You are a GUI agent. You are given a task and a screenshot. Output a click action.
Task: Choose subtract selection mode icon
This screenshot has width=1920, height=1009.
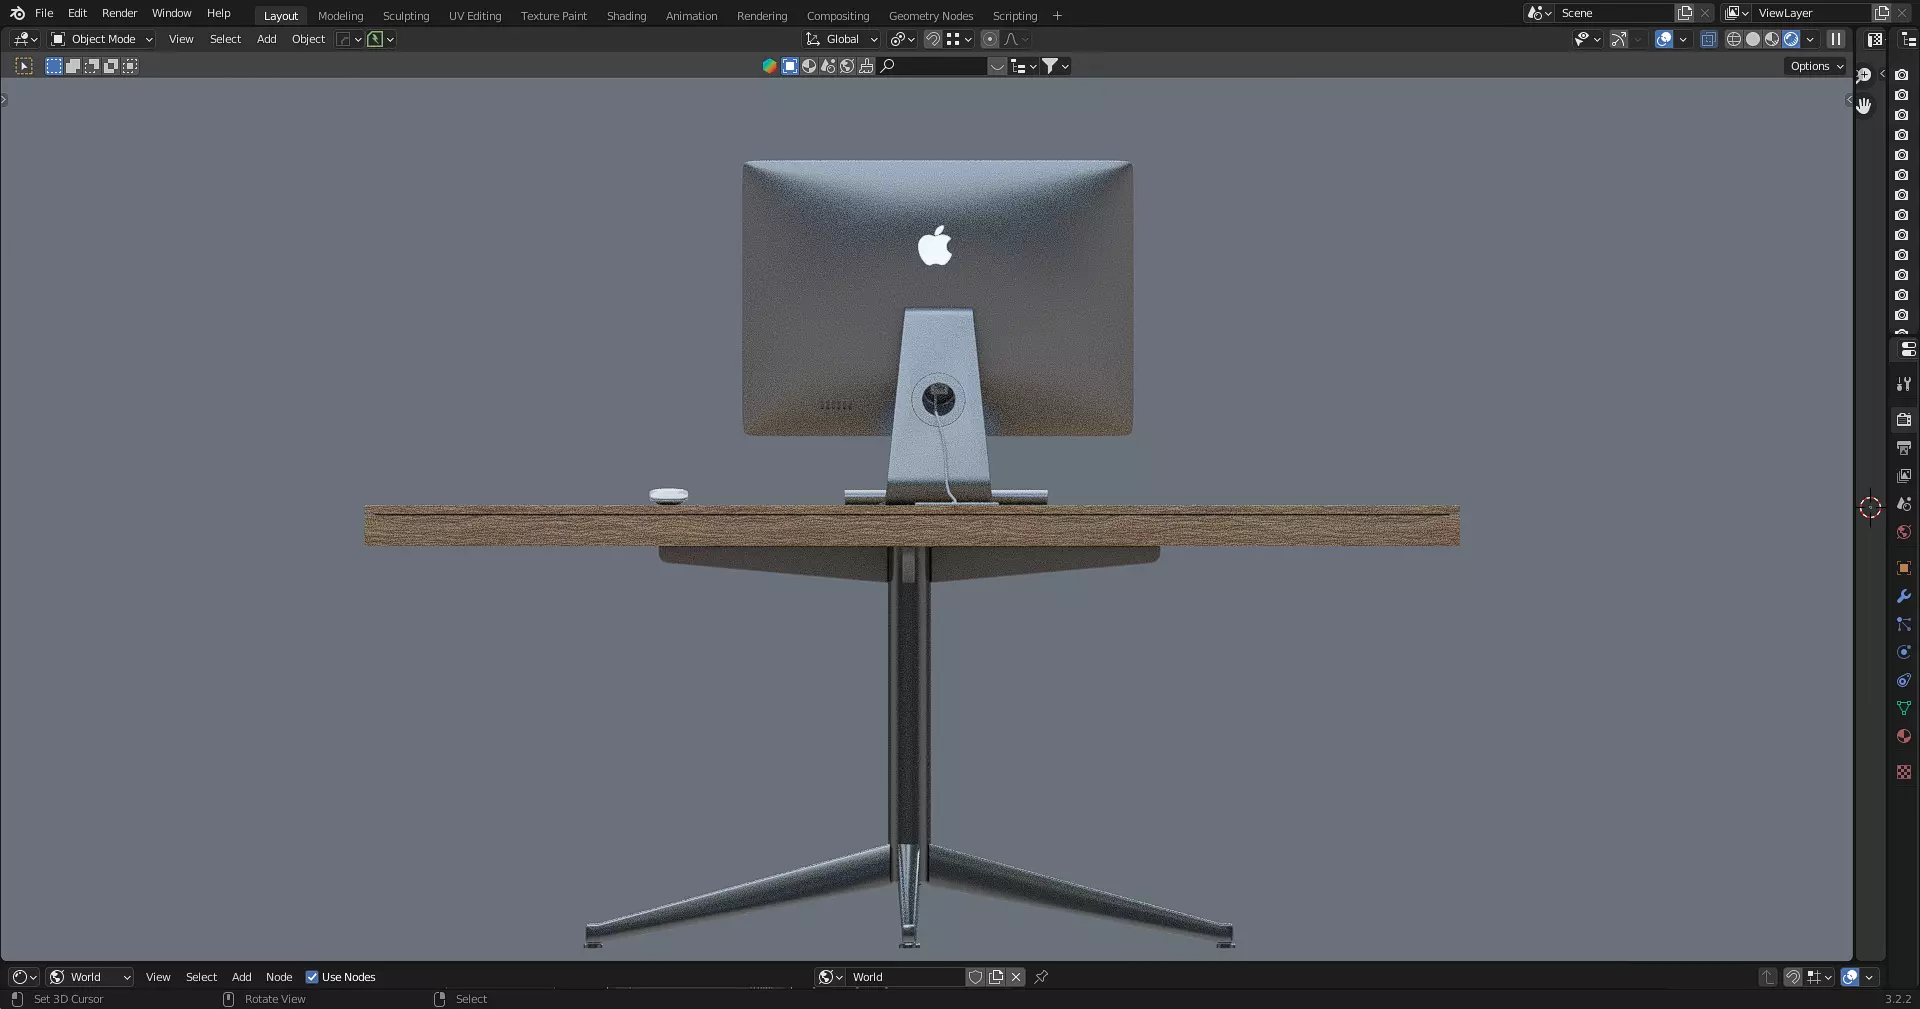pos(92,66)
